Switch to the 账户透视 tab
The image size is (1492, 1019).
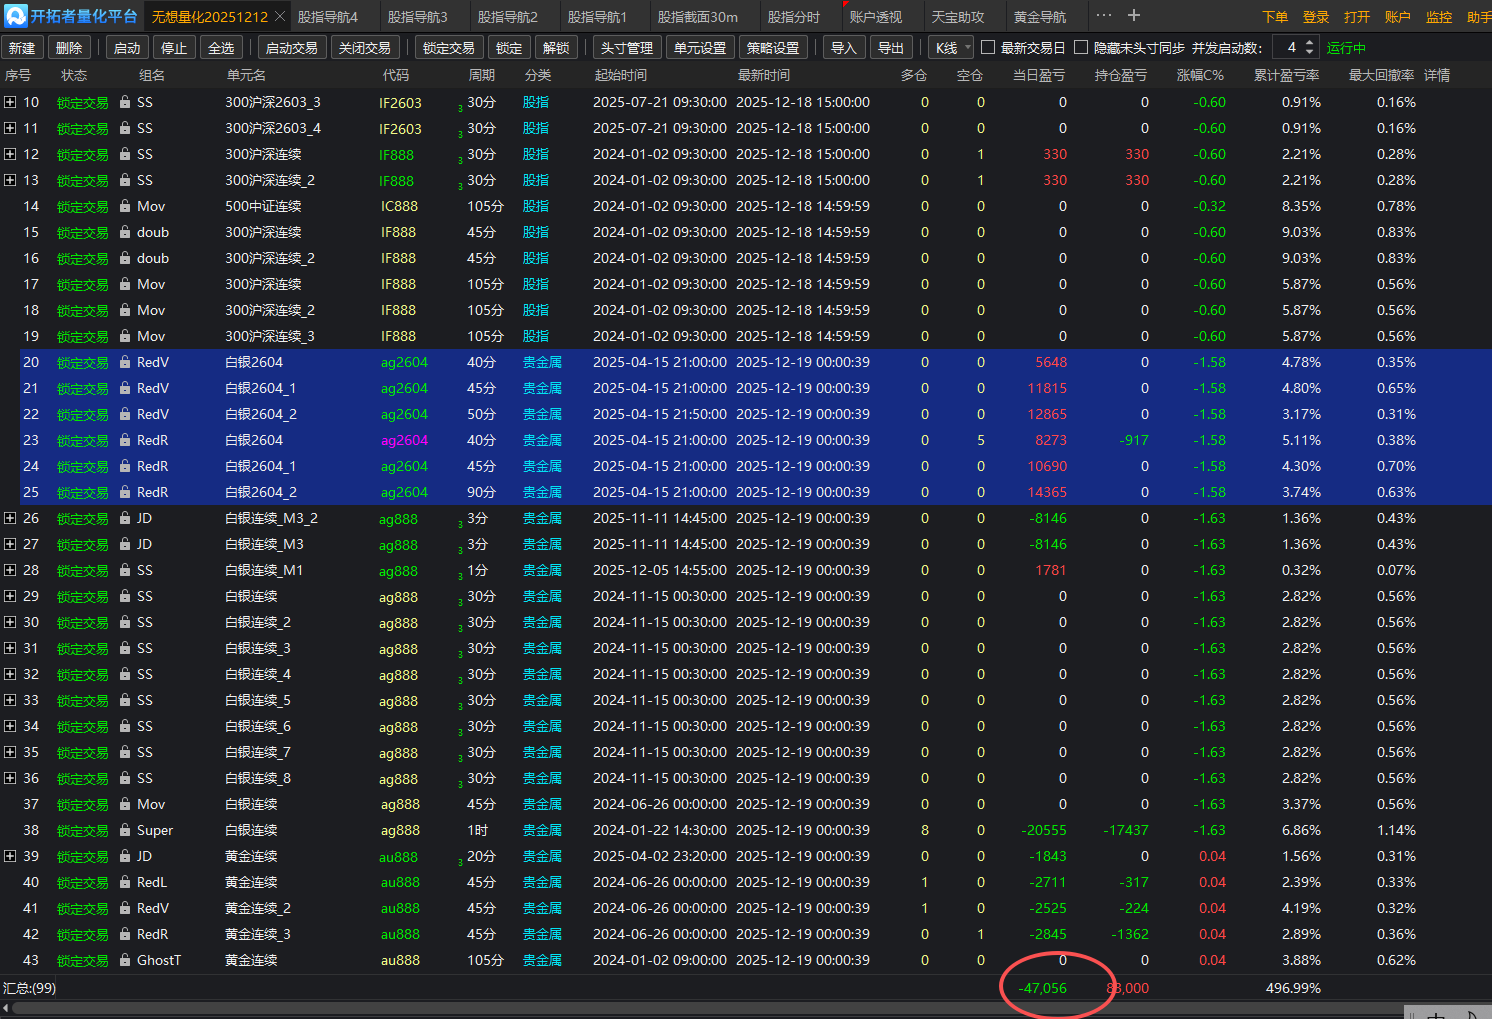[875, 17]
